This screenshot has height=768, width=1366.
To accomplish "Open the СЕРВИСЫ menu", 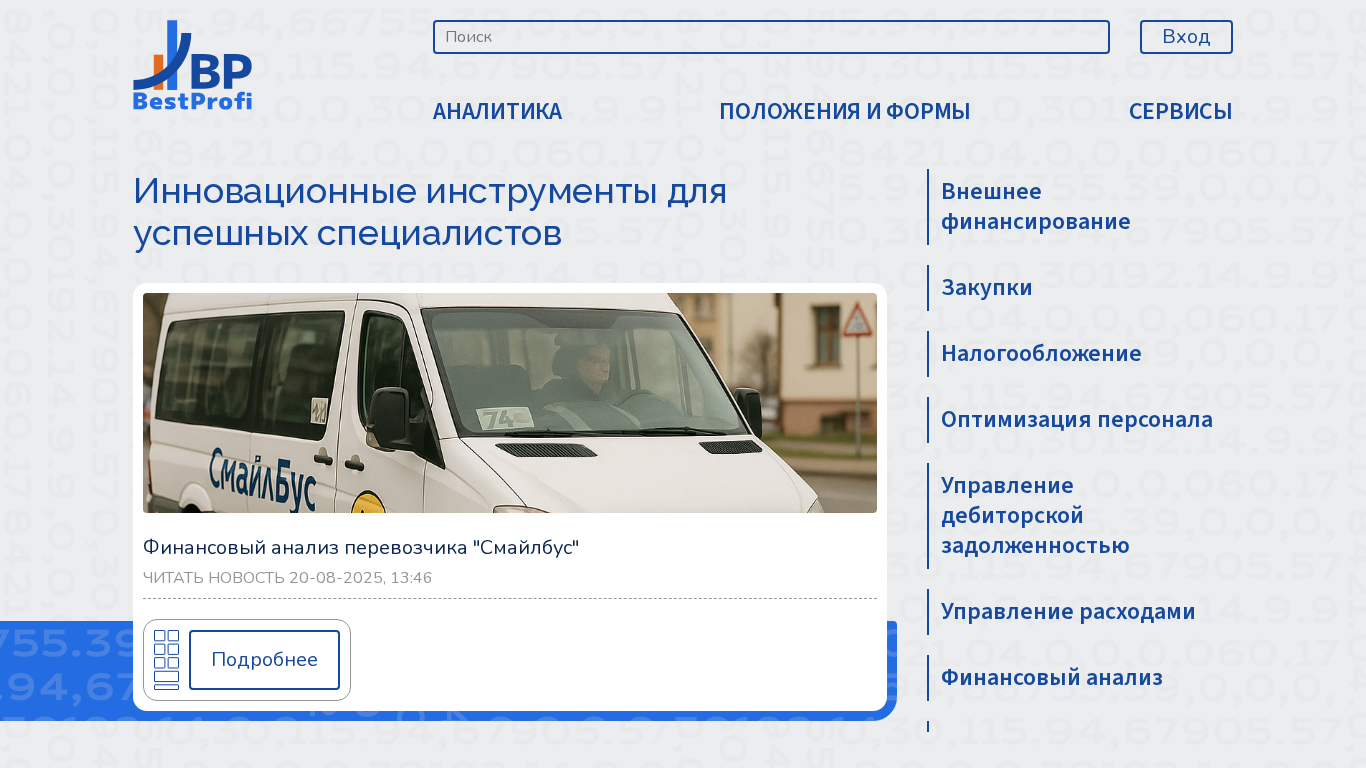I will point(1180,111).
